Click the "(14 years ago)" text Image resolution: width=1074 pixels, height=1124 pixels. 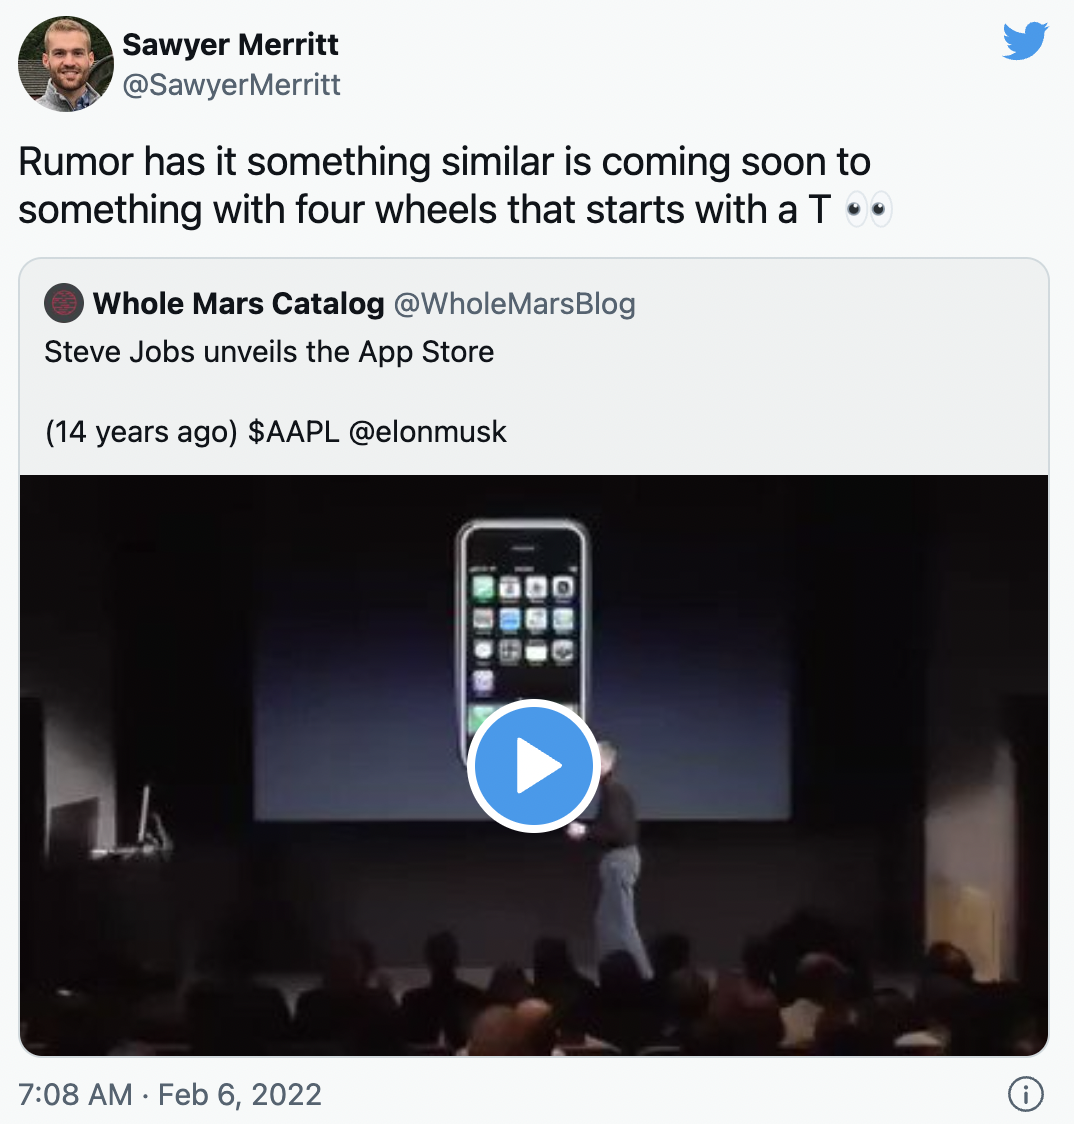[x=133, y=432]
